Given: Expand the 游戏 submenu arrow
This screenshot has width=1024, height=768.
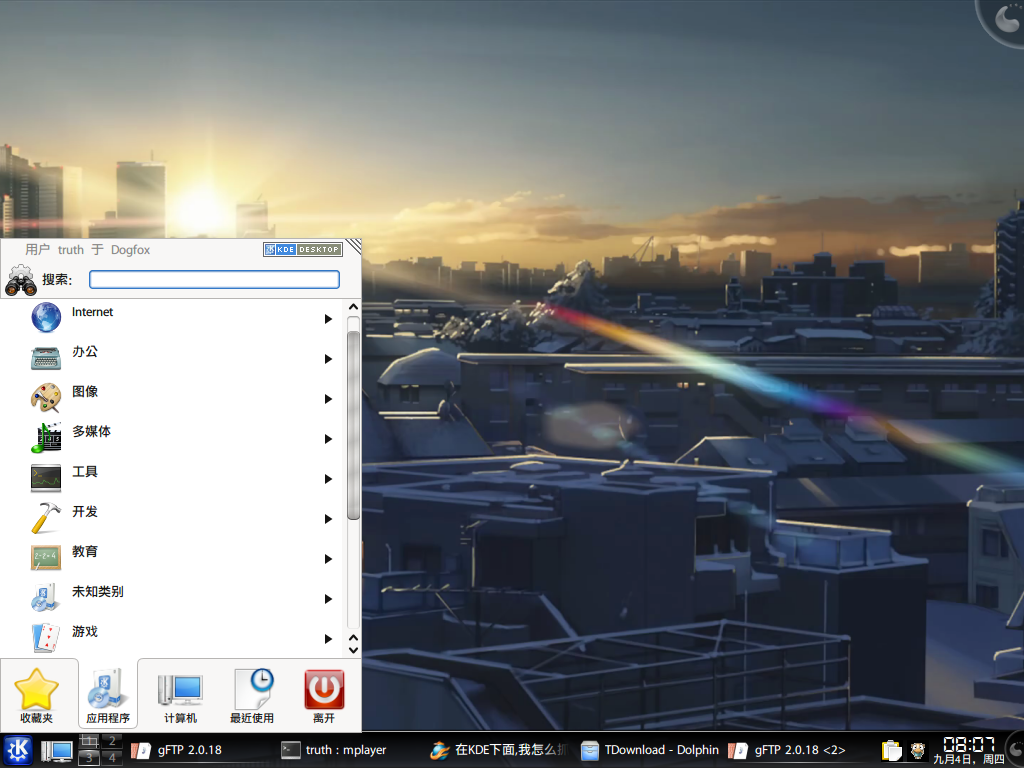Looking at the screenshot, I should (x=328, y=639).
